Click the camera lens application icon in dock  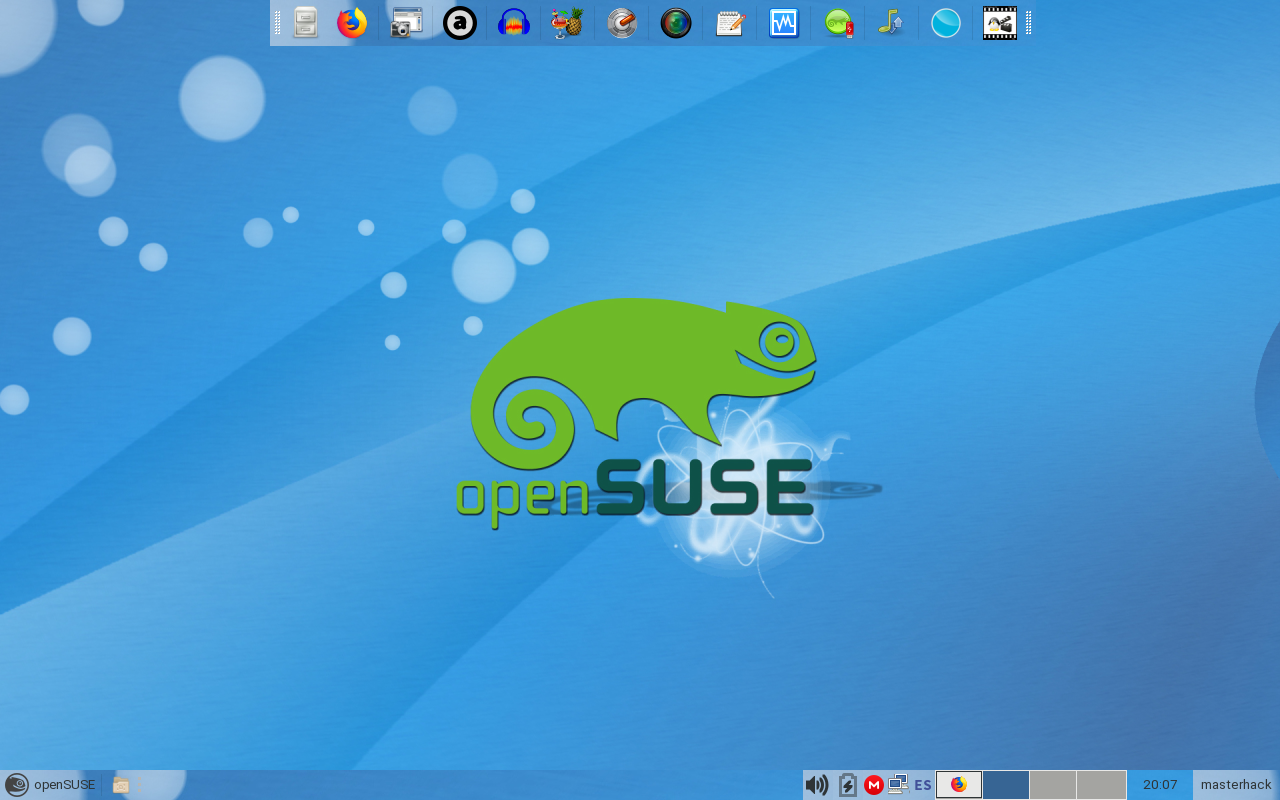click(675, 22)
